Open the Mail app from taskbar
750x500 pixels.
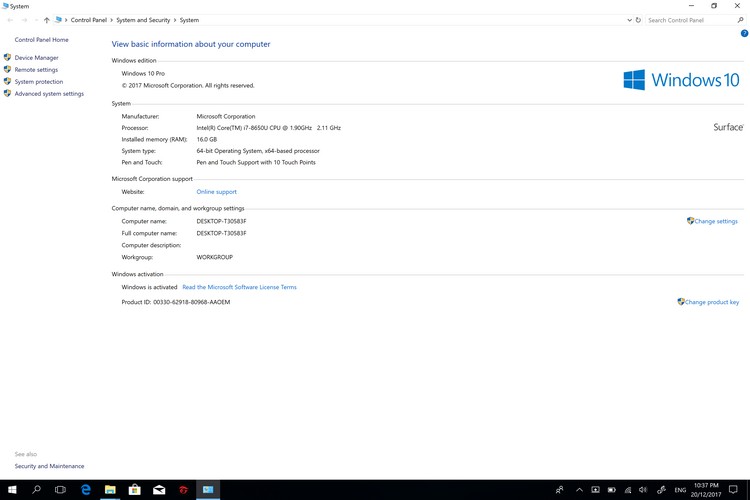tap(159, 489)
